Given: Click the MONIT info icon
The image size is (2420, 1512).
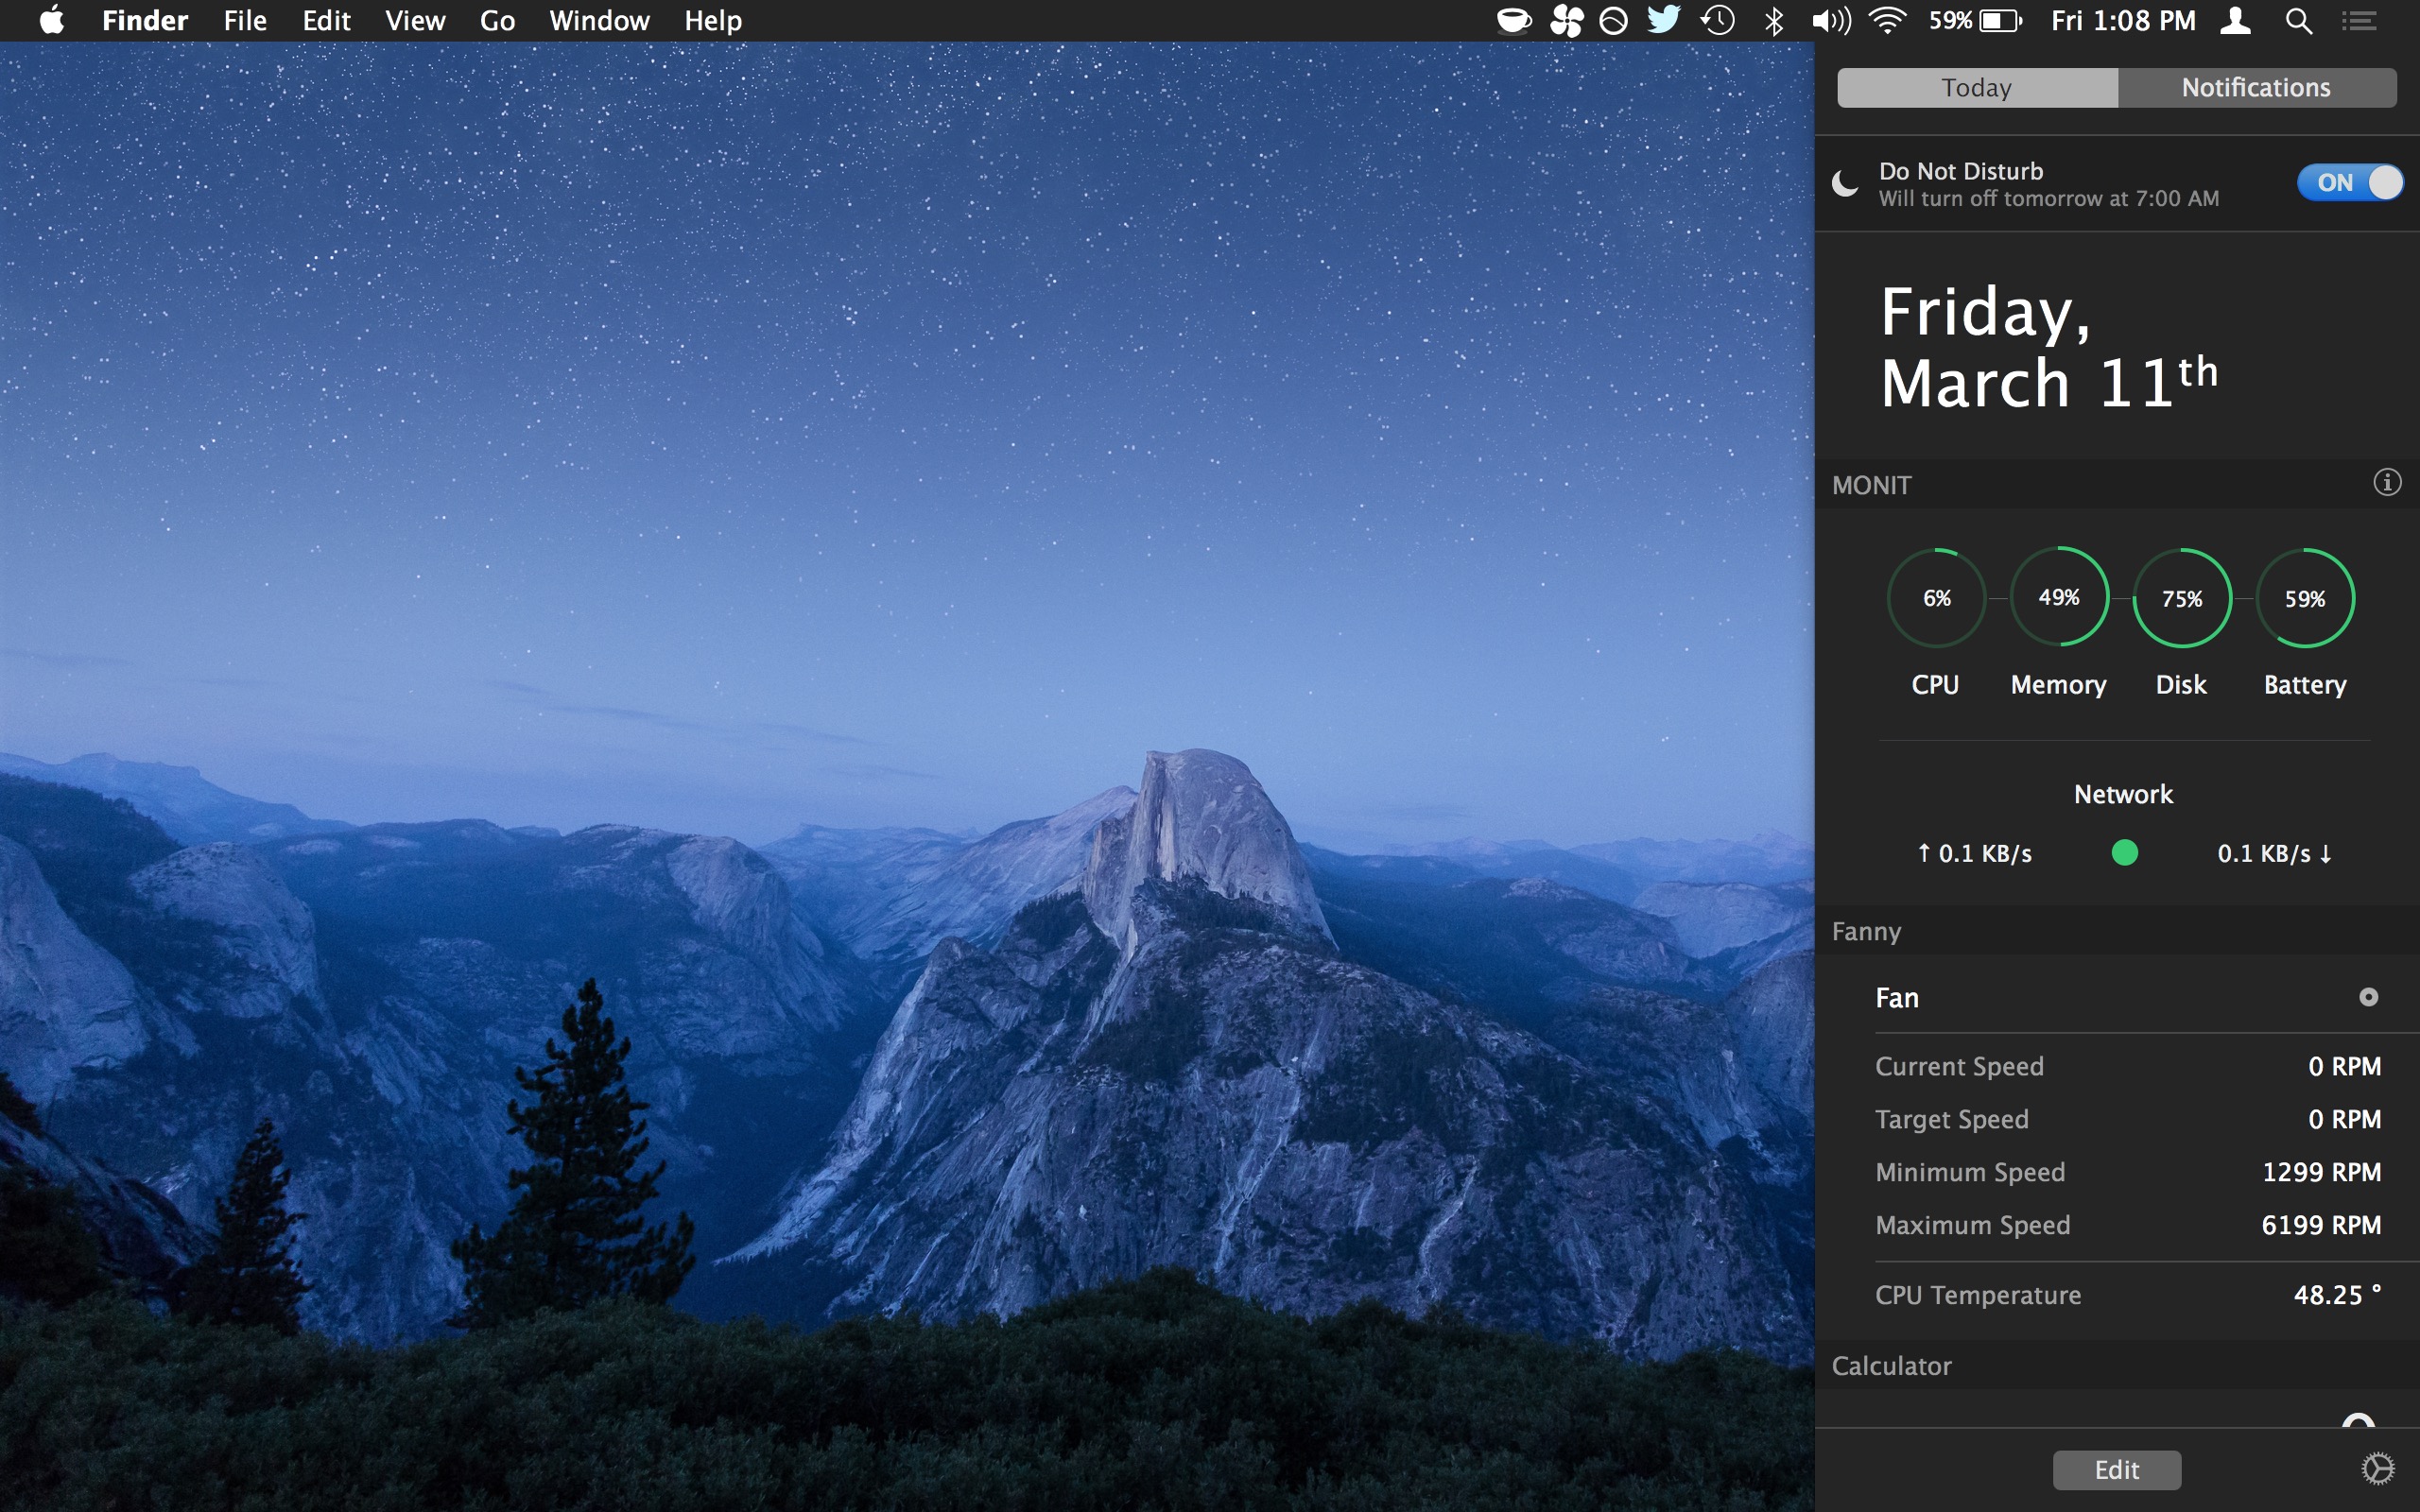Looking at the screenshot, I should point(2386,483).
